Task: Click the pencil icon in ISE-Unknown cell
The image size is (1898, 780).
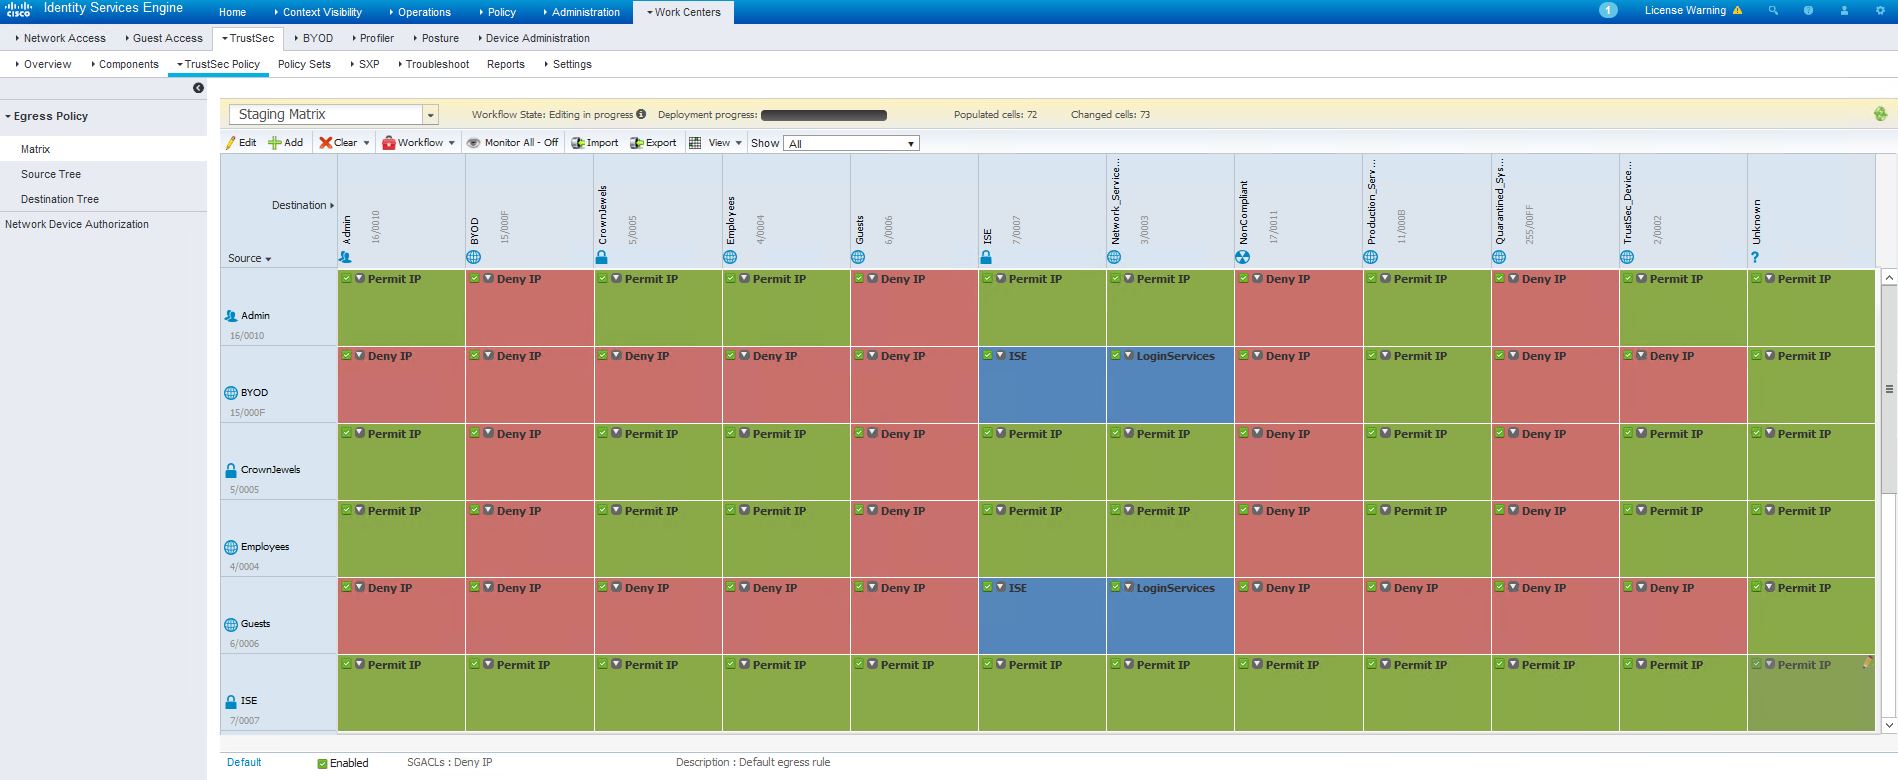Action: (x=1867, y=662)
